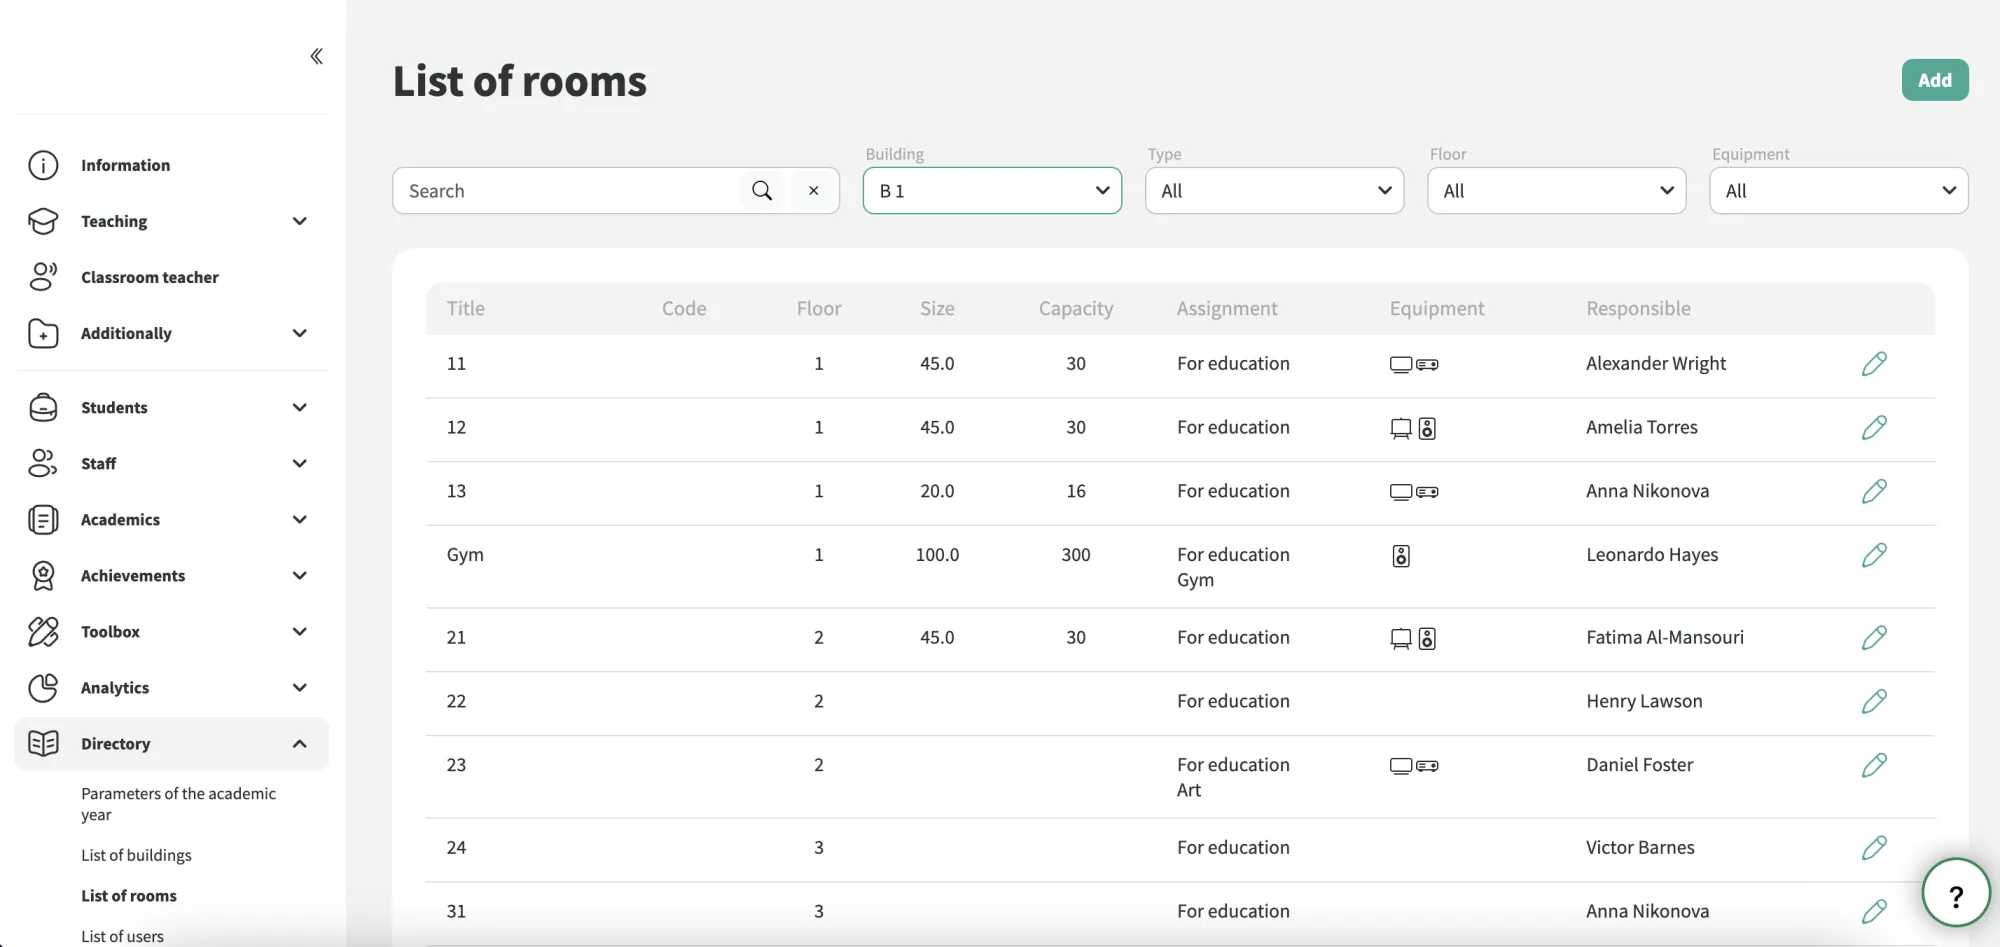Open the help question mark button

click(x=1956, y=893)
